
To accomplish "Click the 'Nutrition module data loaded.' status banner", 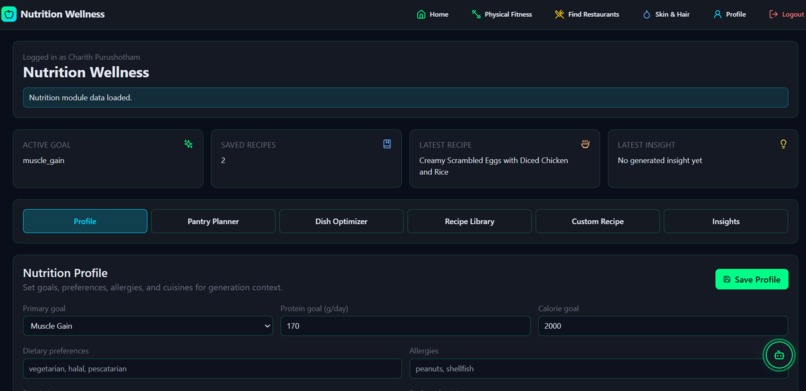I will pyautogui.click(x=406, y=98).
